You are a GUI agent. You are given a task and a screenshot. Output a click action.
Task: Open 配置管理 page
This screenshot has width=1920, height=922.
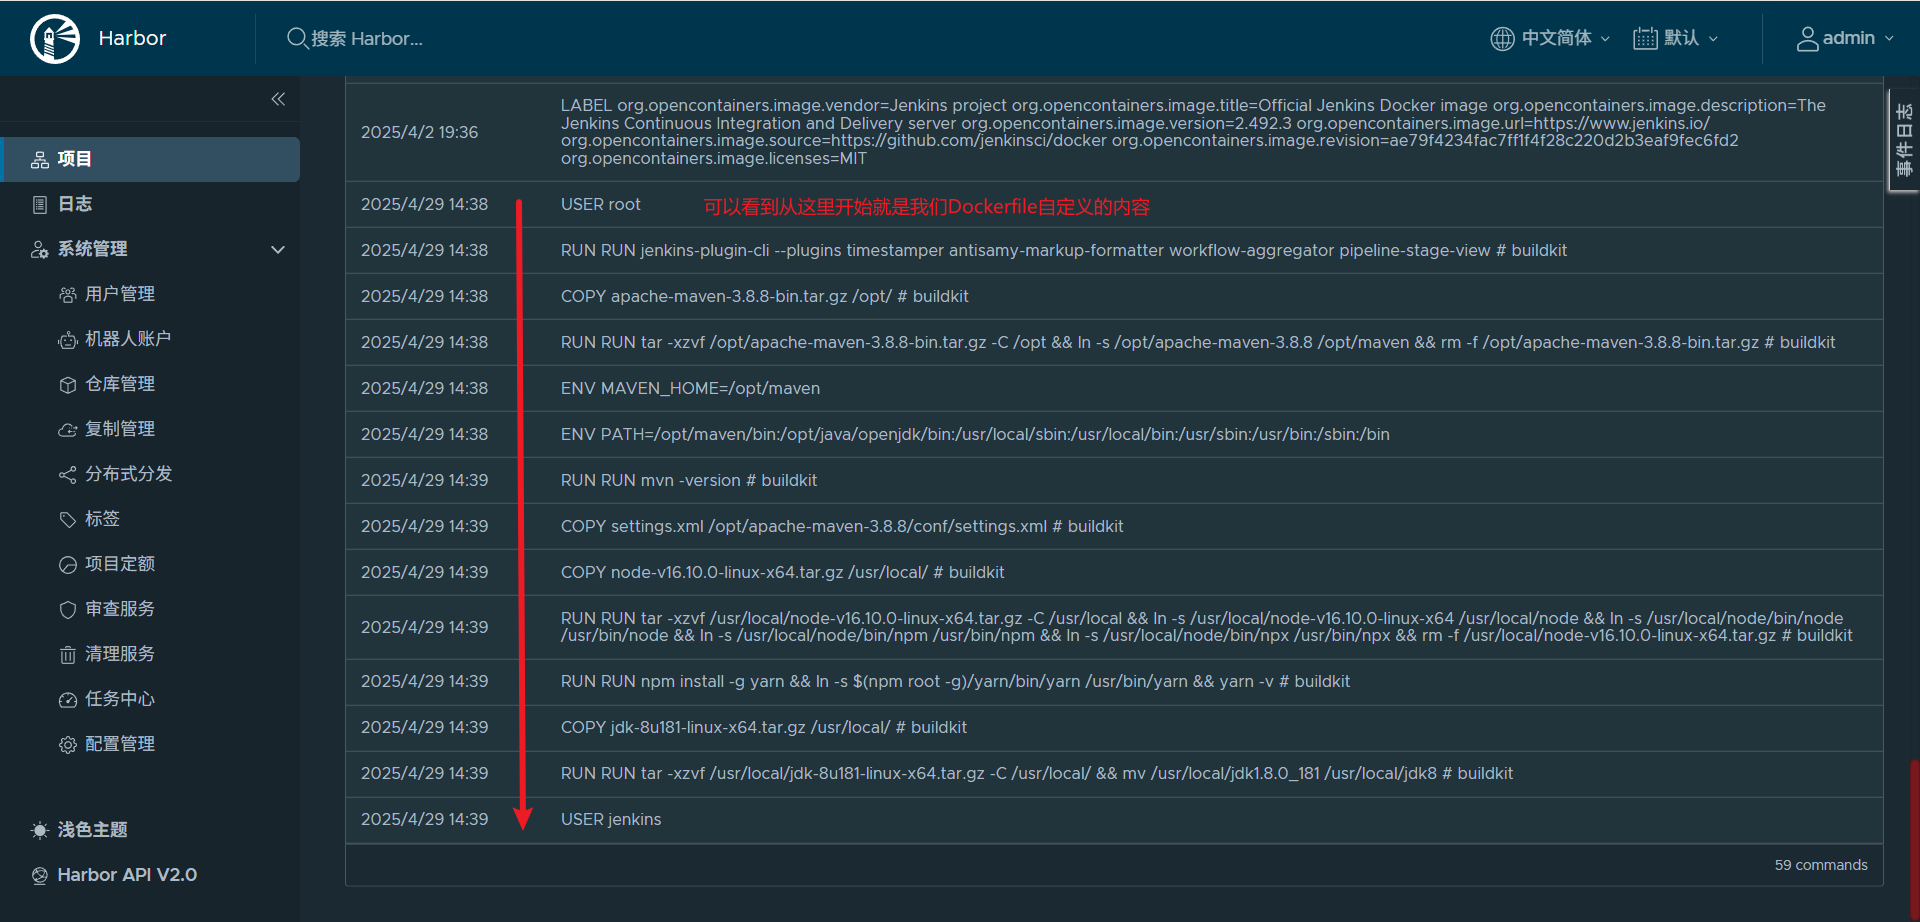(x=120, y=744)
